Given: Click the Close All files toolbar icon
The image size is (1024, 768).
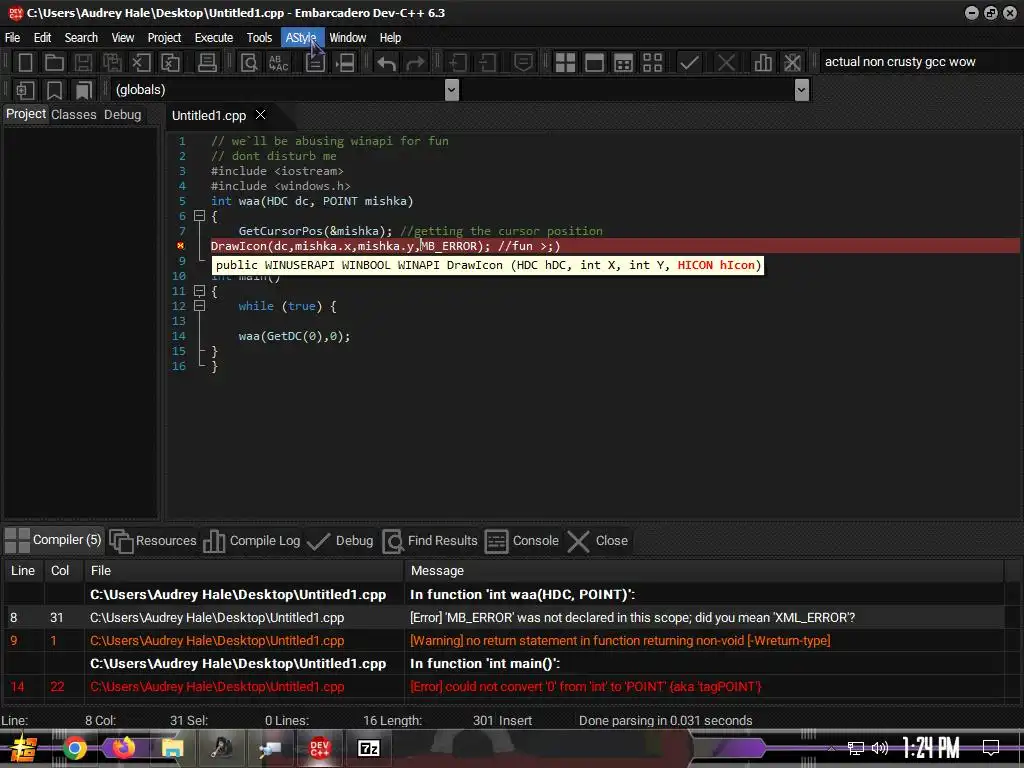Looking at the screenshot, I should coord(170,63).
